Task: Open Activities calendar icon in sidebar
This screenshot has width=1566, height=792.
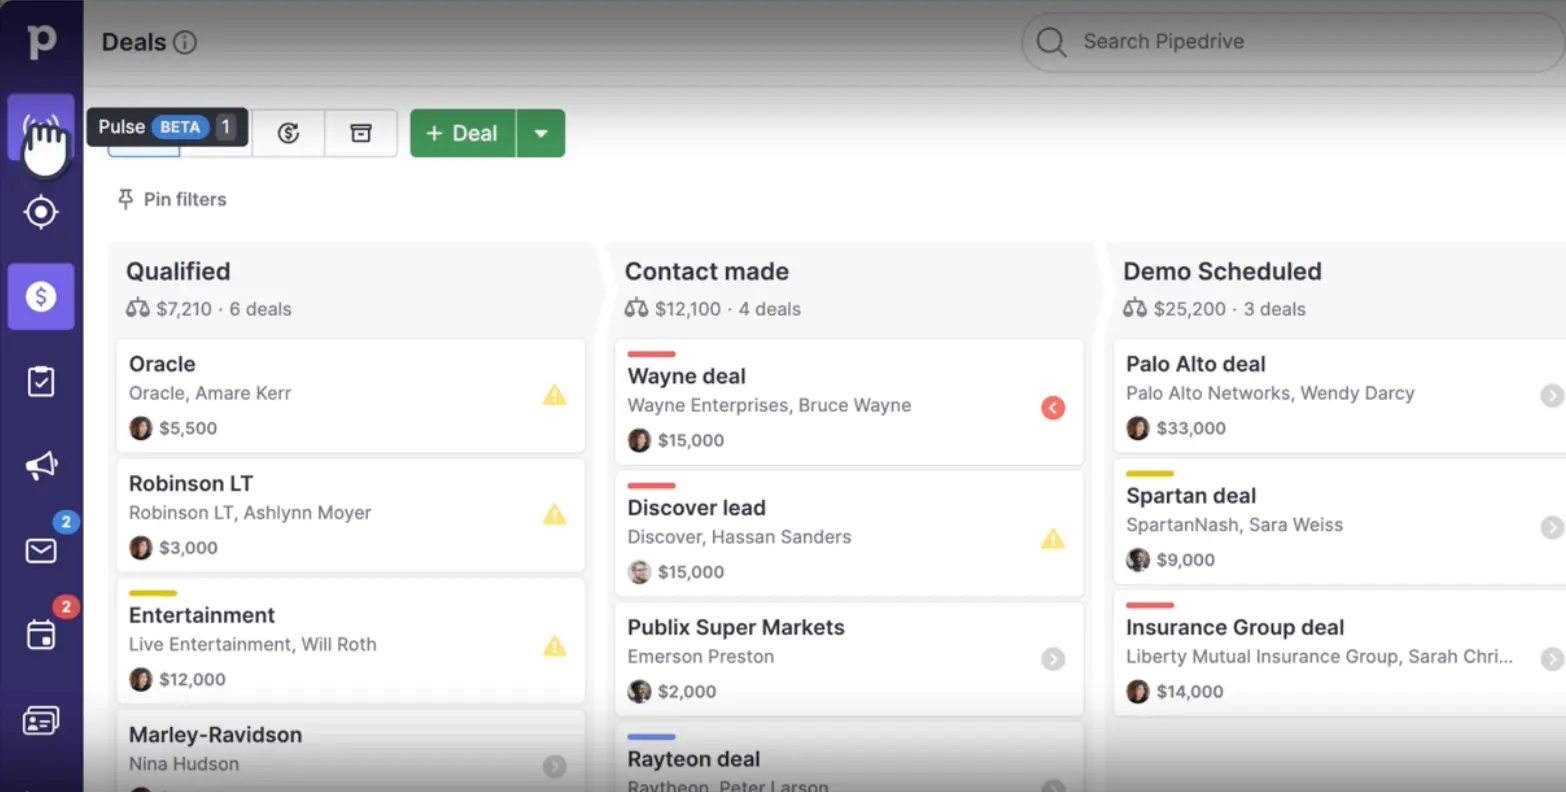Action: 41,635
